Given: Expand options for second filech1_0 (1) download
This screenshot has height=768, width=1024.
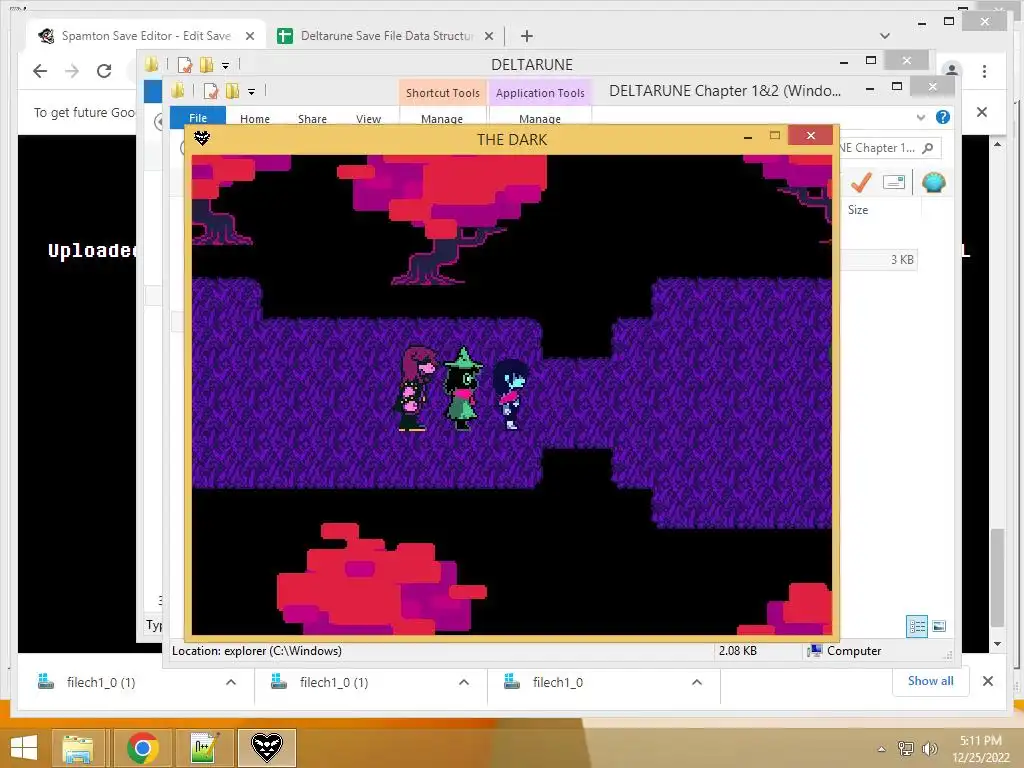Looking at the screenshot, I should [464, 682].
